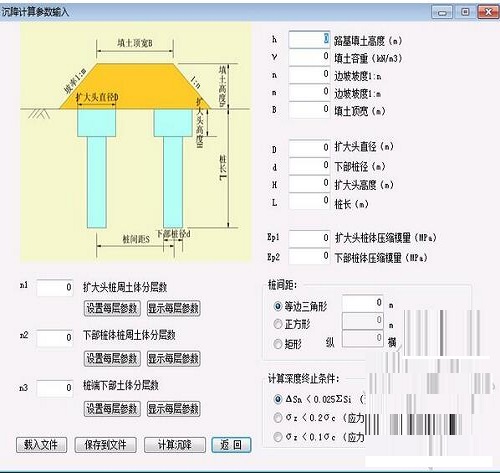The image size is (500, 473).
Task: Focus the L 桩长 input field
Action: pyautogui.click(x=309, y=201)
